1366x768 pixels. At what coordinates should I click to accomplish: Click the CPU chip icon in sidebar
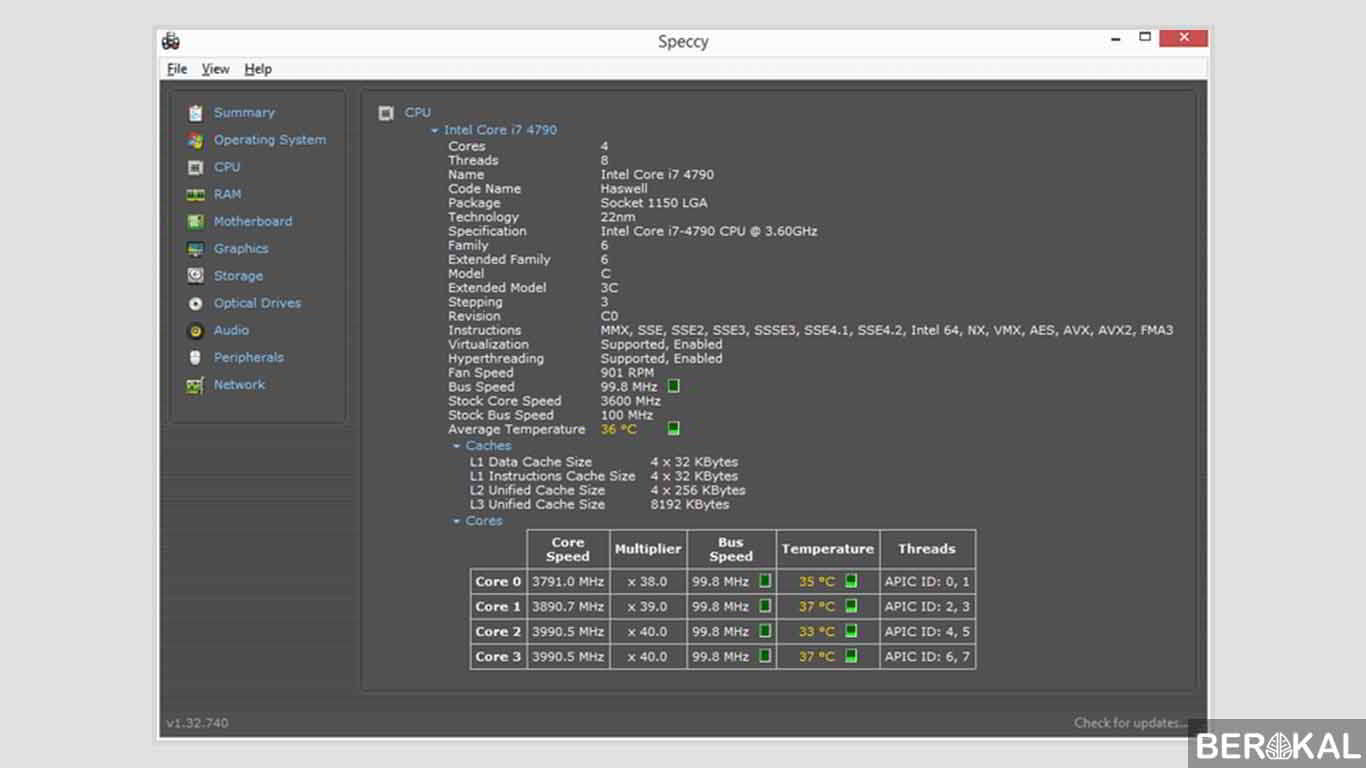(195, 167)
